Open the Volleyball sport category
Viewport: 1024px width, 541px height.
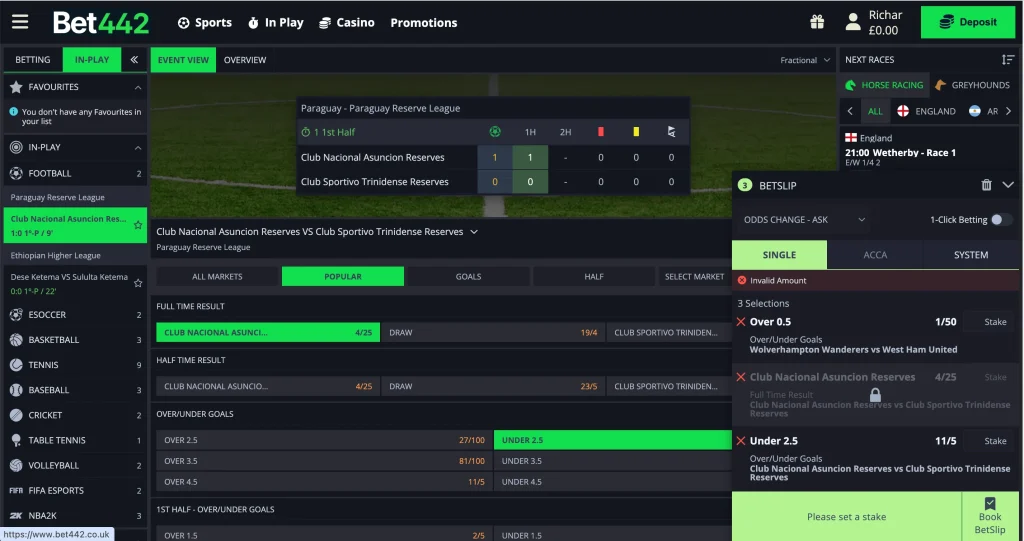(x=75, y=465)
